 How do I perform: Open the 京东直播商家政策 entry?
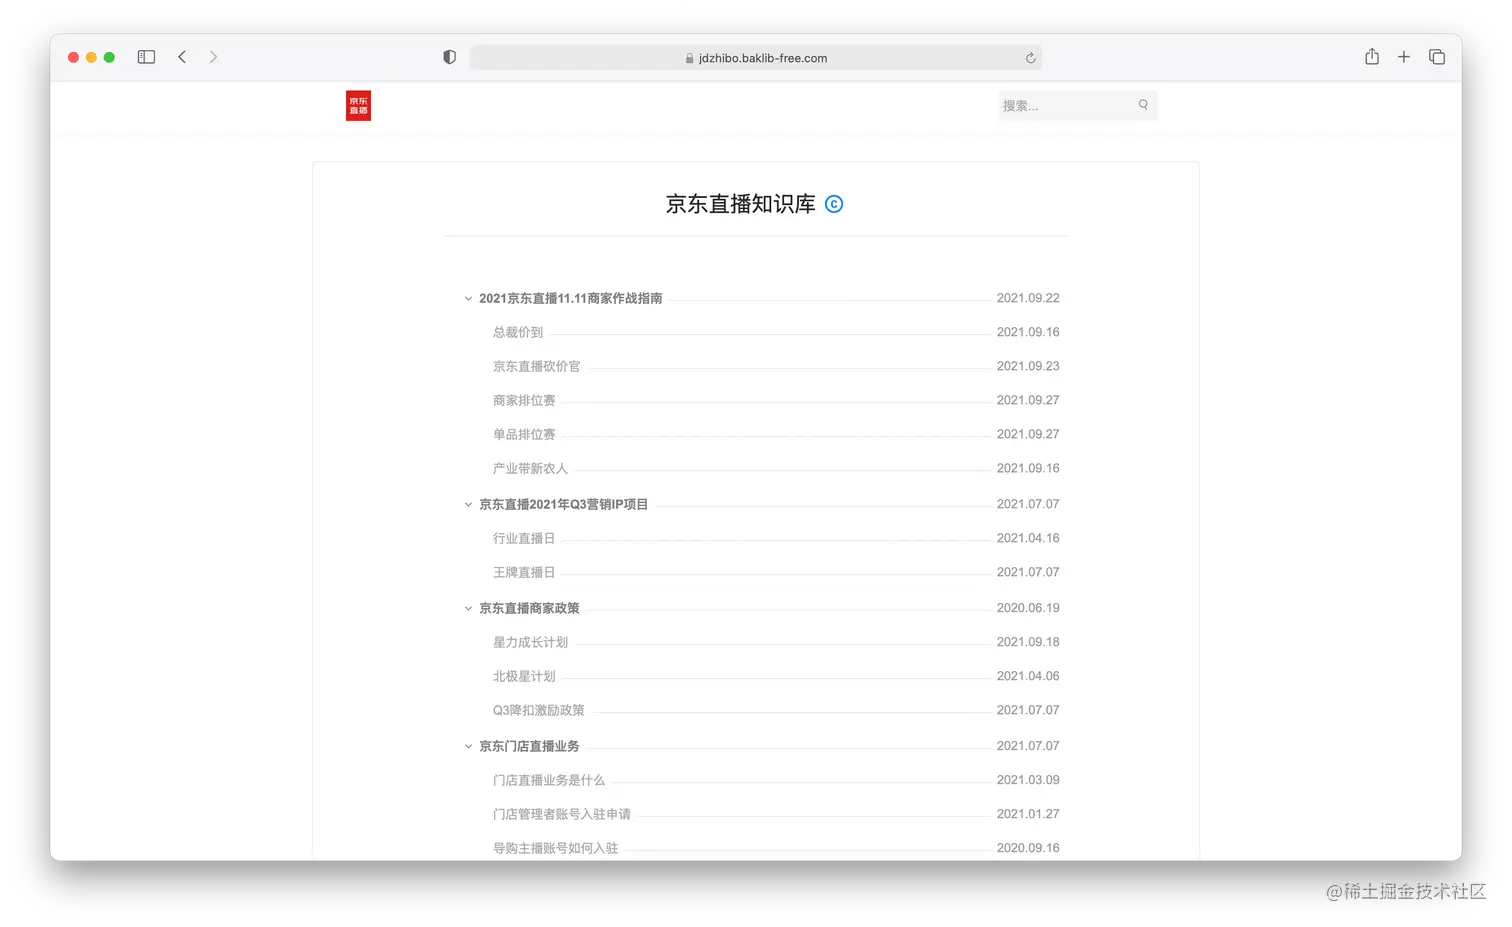click(529, 608)
